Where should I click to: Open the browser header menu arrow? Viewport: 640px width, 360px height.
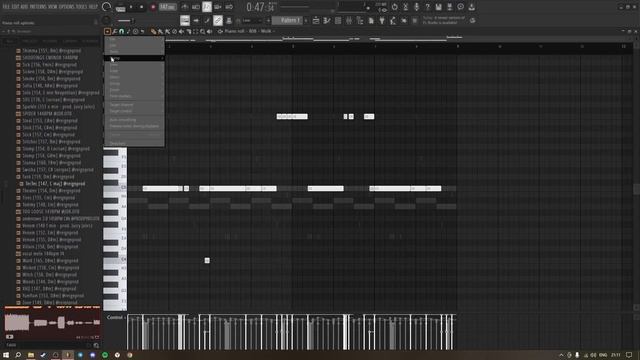pyautogui.click(x=4, y=31)
